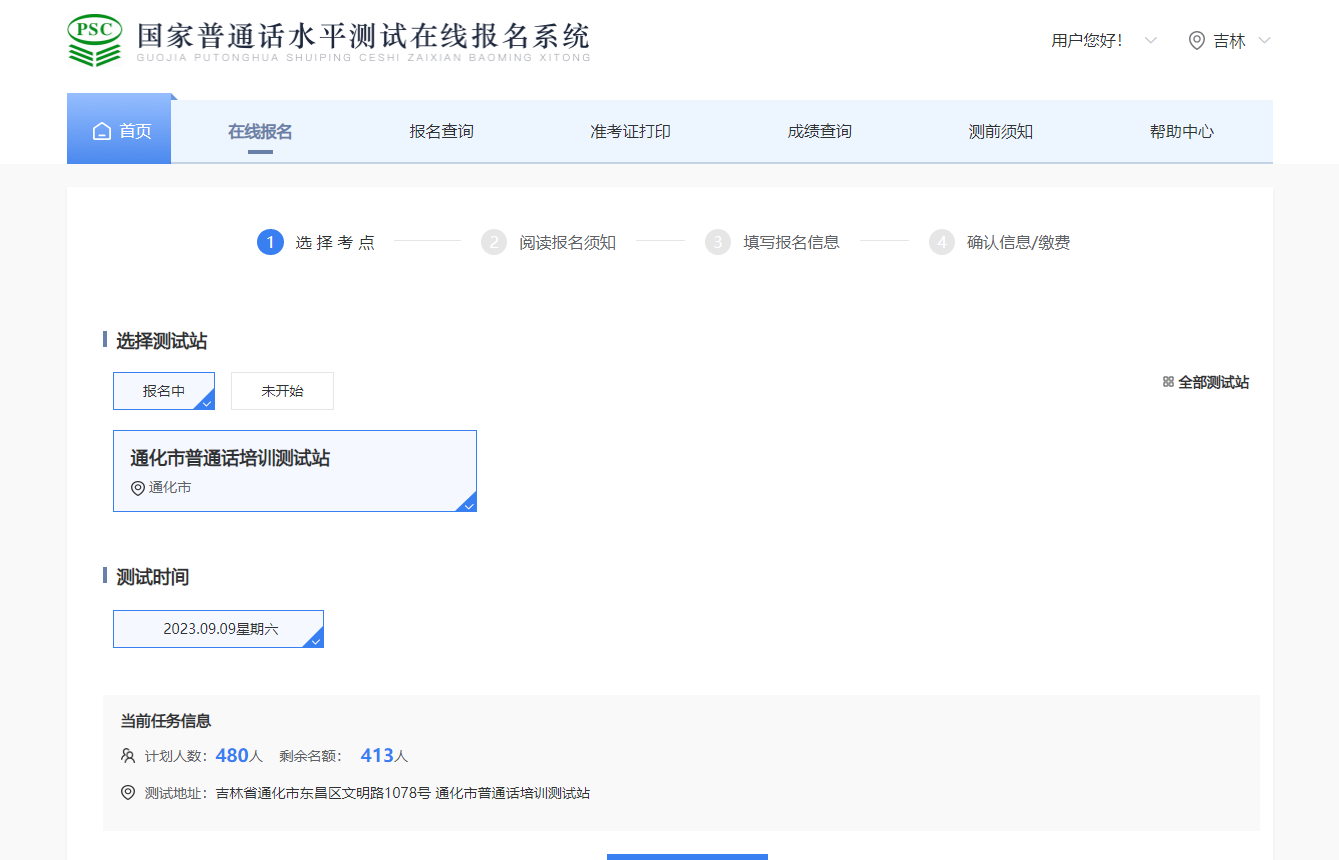Select the 报名中 status filter
1339x860 pixels.
(x=164, y=391)
